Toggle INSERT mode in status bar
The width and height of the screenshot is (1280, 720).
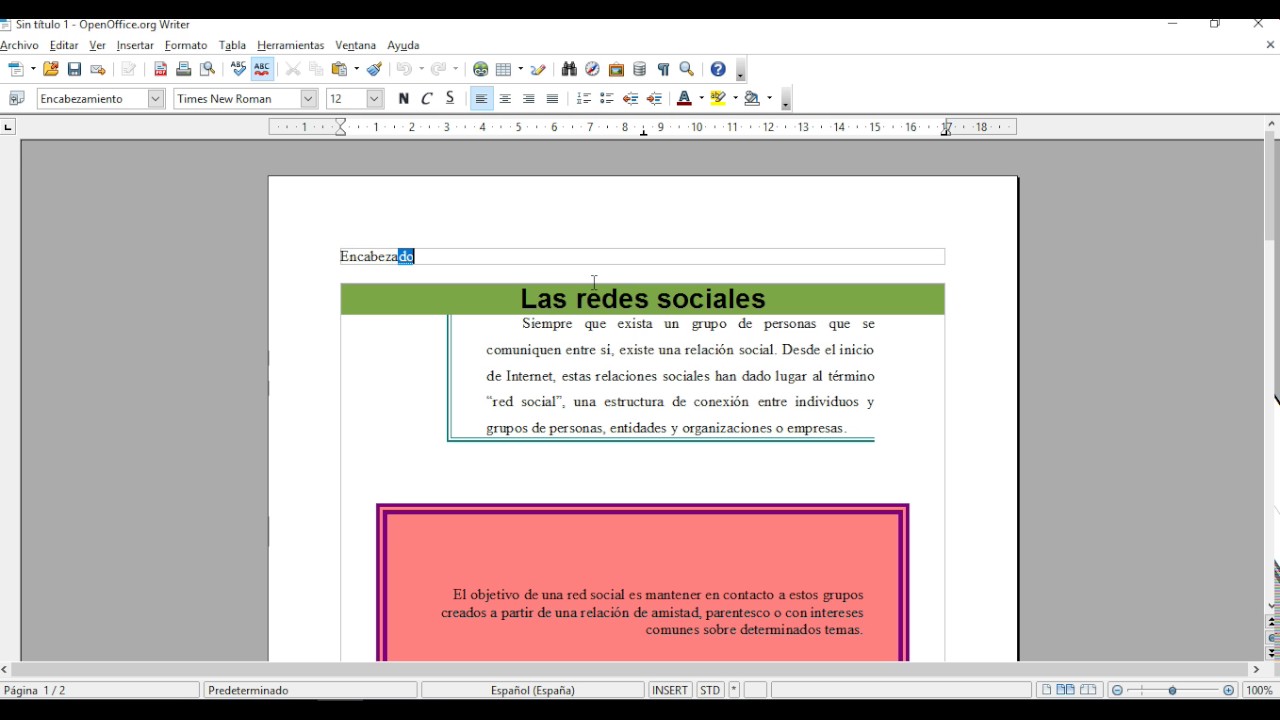670,690
